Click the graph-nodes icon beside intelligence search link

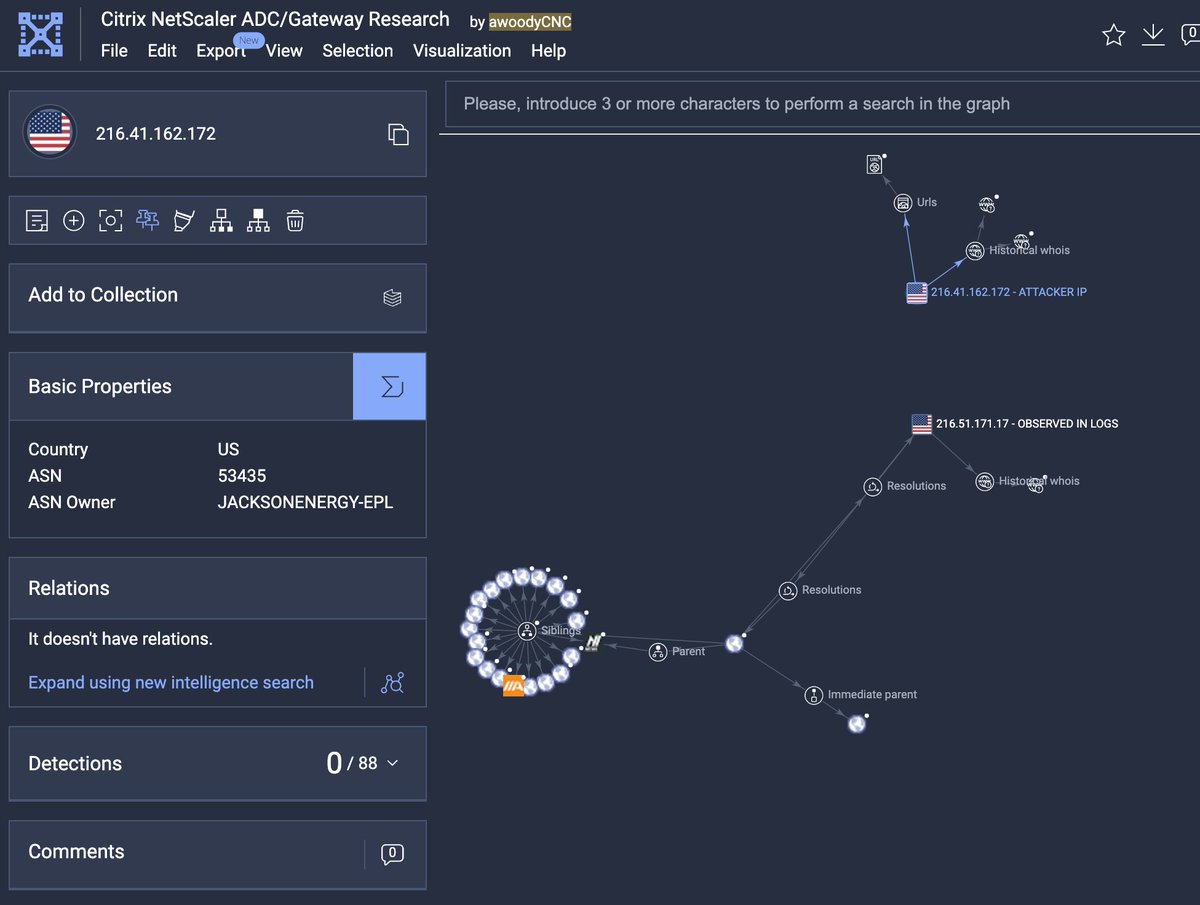click(392, 683)
